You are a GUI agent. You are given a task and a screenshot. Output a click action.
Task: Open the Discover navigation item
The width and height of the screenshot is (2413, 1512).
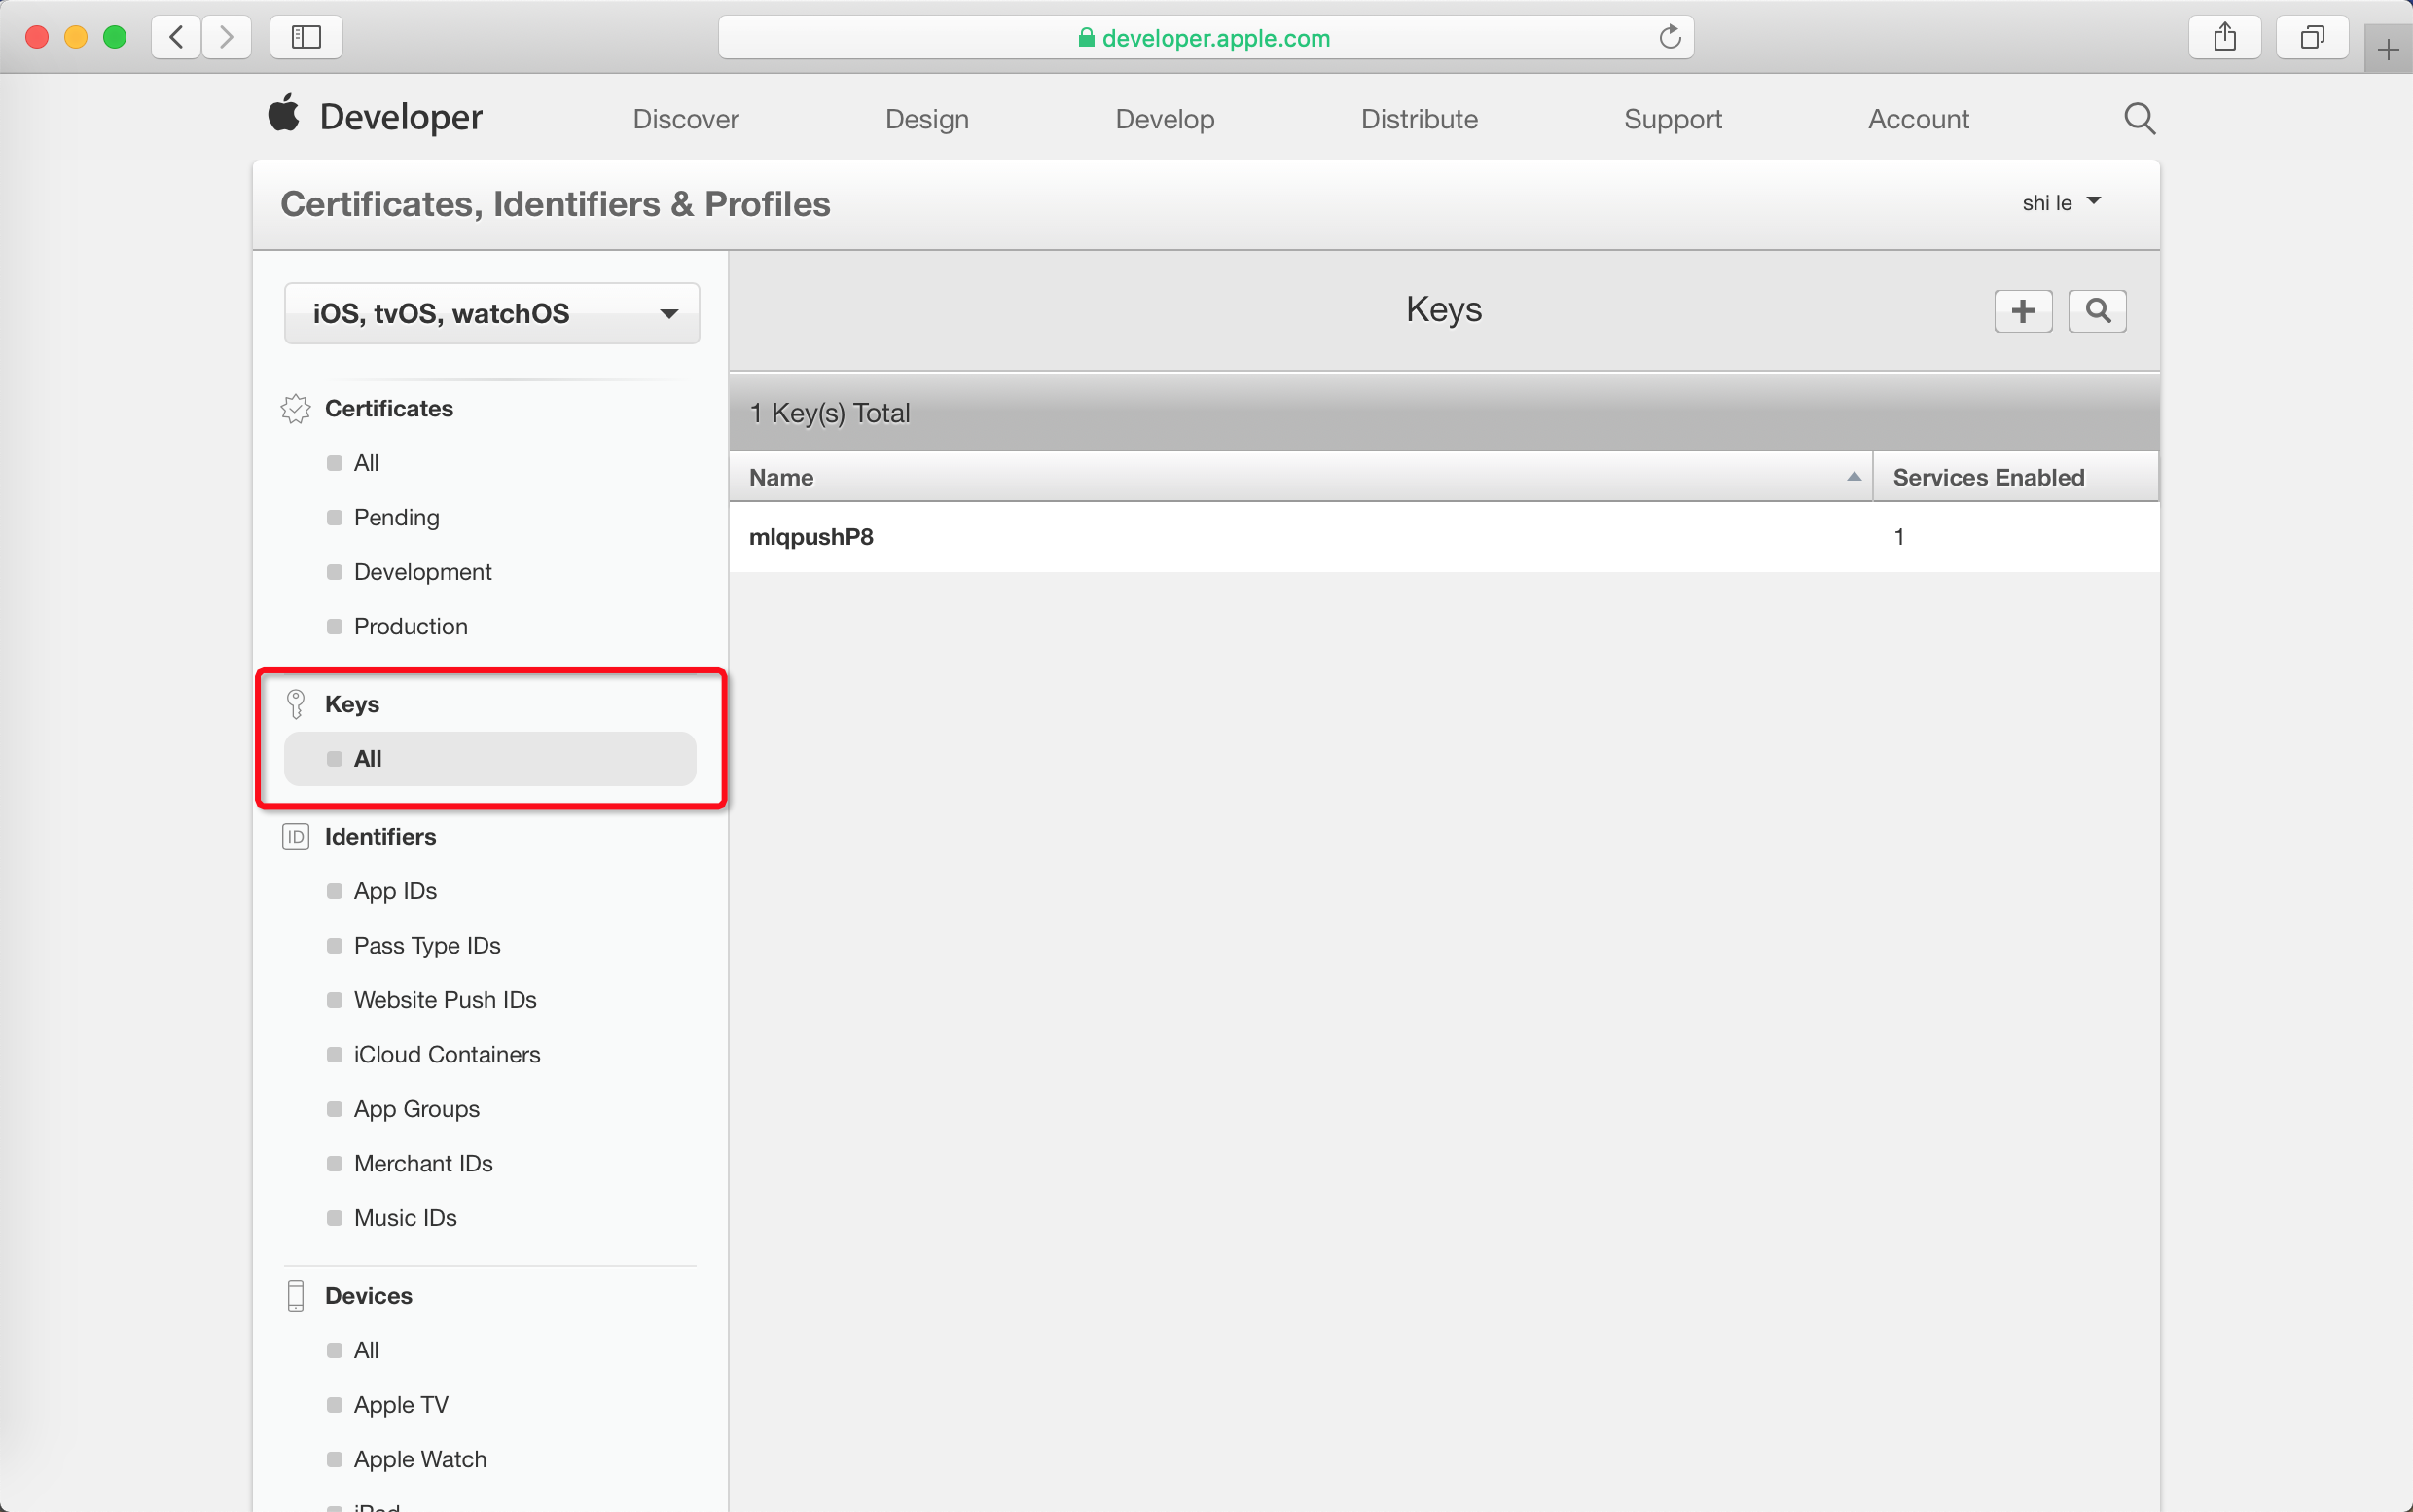click(x=686, y=119)
